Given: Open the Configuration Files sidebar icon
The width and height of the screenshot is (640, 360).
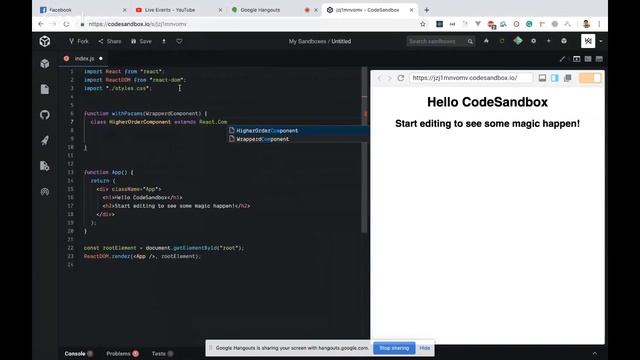Looking at the screenshot, I should (x=45, y=166).
